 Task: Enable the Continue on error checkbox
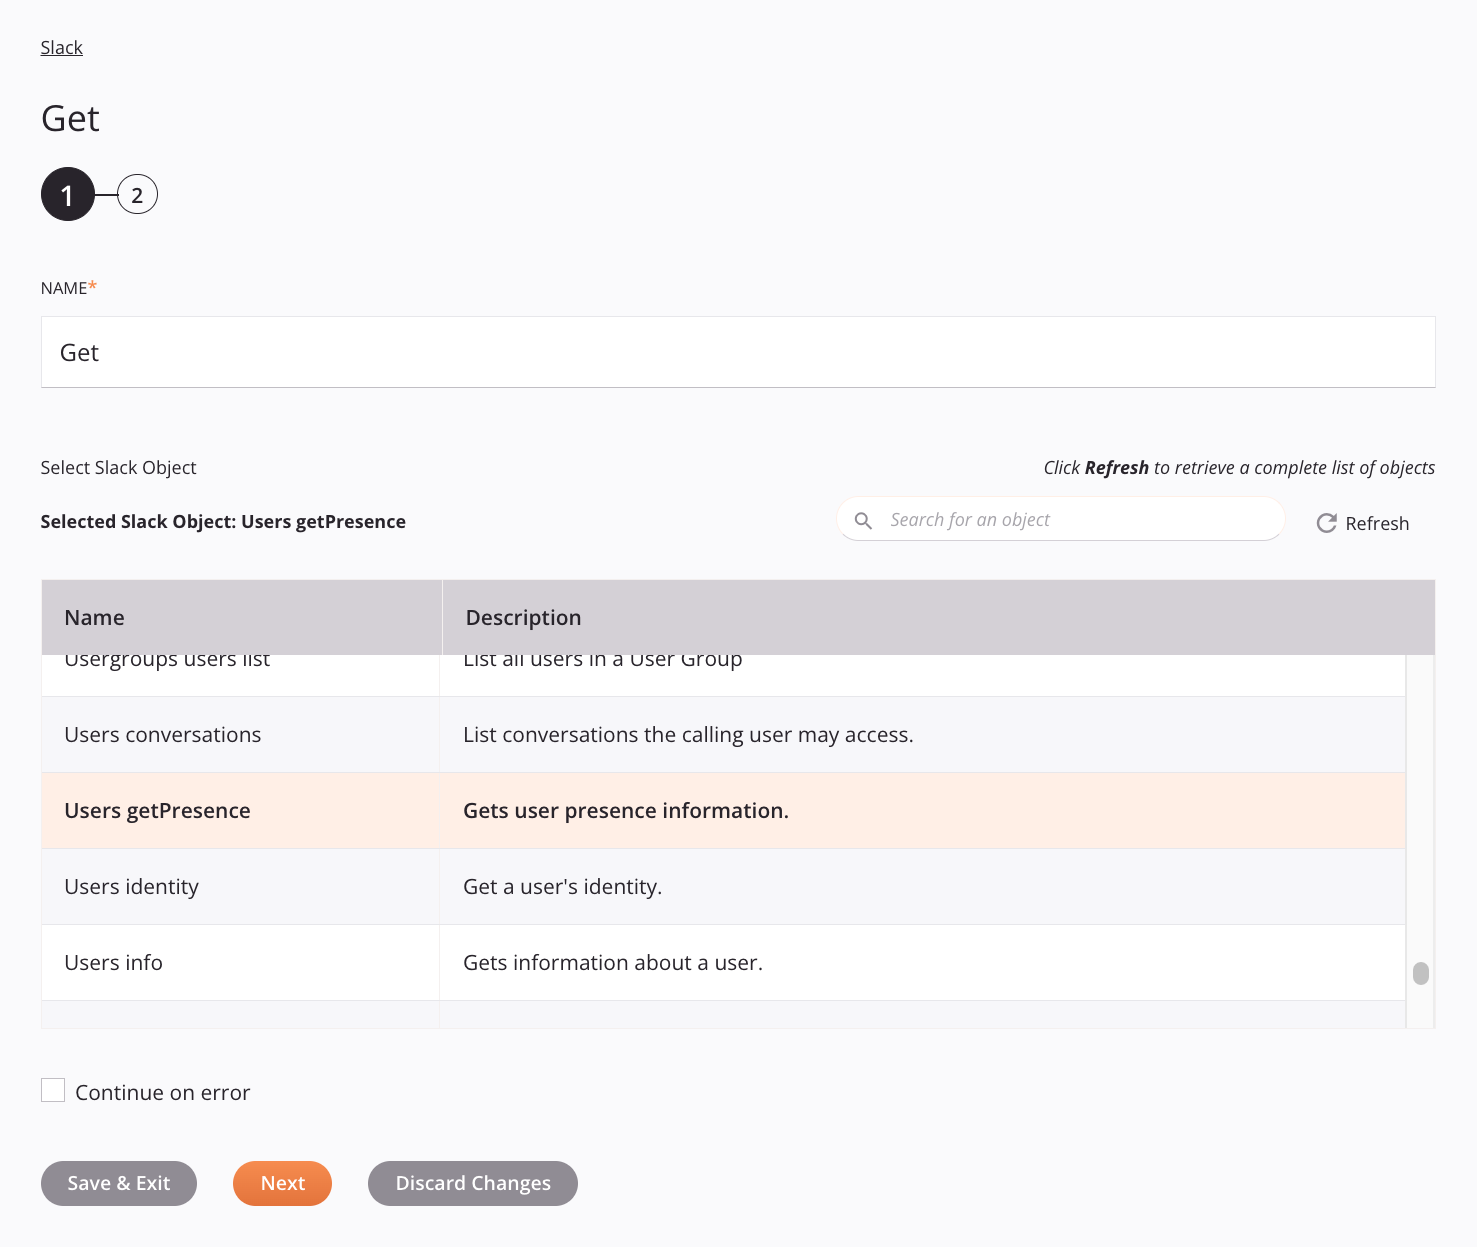53,1090
